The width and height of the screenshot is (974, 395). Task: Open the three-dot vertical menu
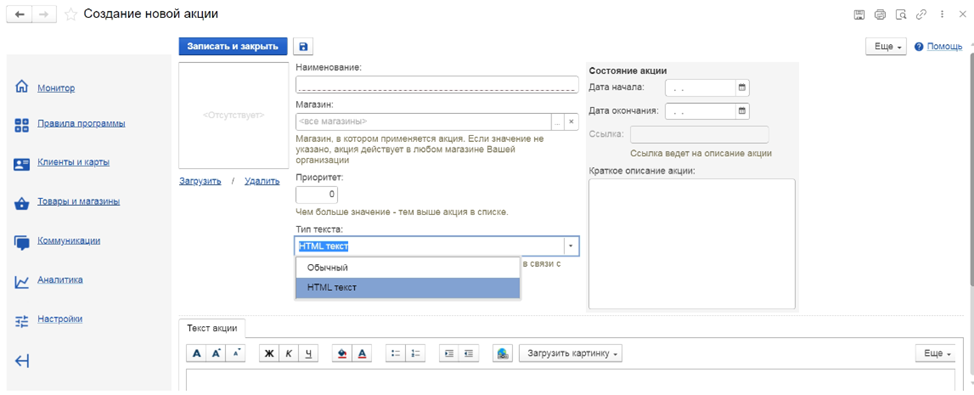pos(942,14)
